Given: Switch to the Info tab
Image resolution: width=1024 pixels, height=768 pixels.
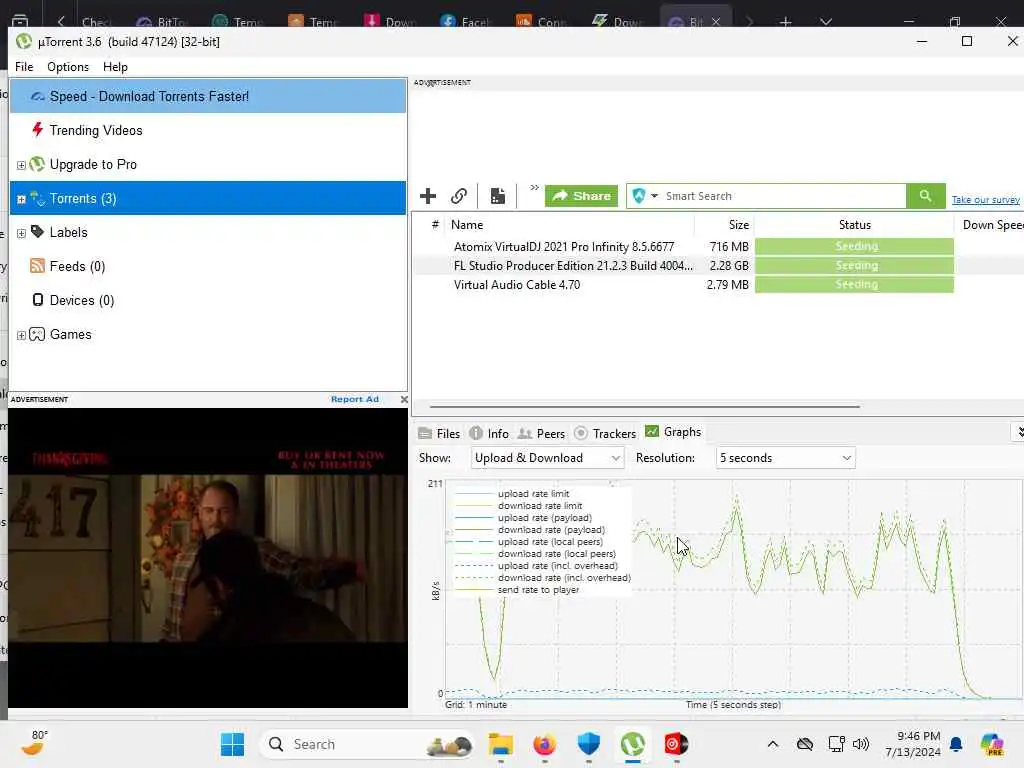Looking at the screenshot, I should [x=488, y=433].
